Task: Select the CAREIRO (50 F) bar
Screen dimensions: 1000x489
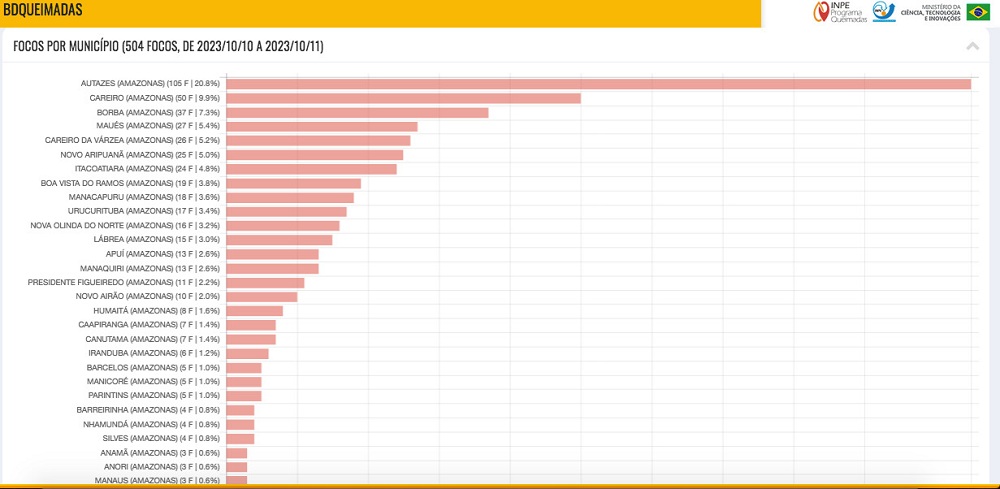Action: click(x=403, y=98)
